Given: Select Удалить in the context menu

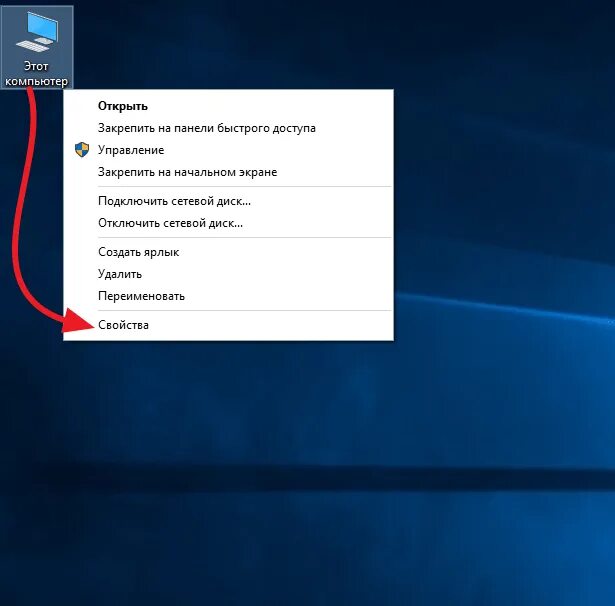Looking at the screenshot, I should pyautogui.click(x=228, y=274).
